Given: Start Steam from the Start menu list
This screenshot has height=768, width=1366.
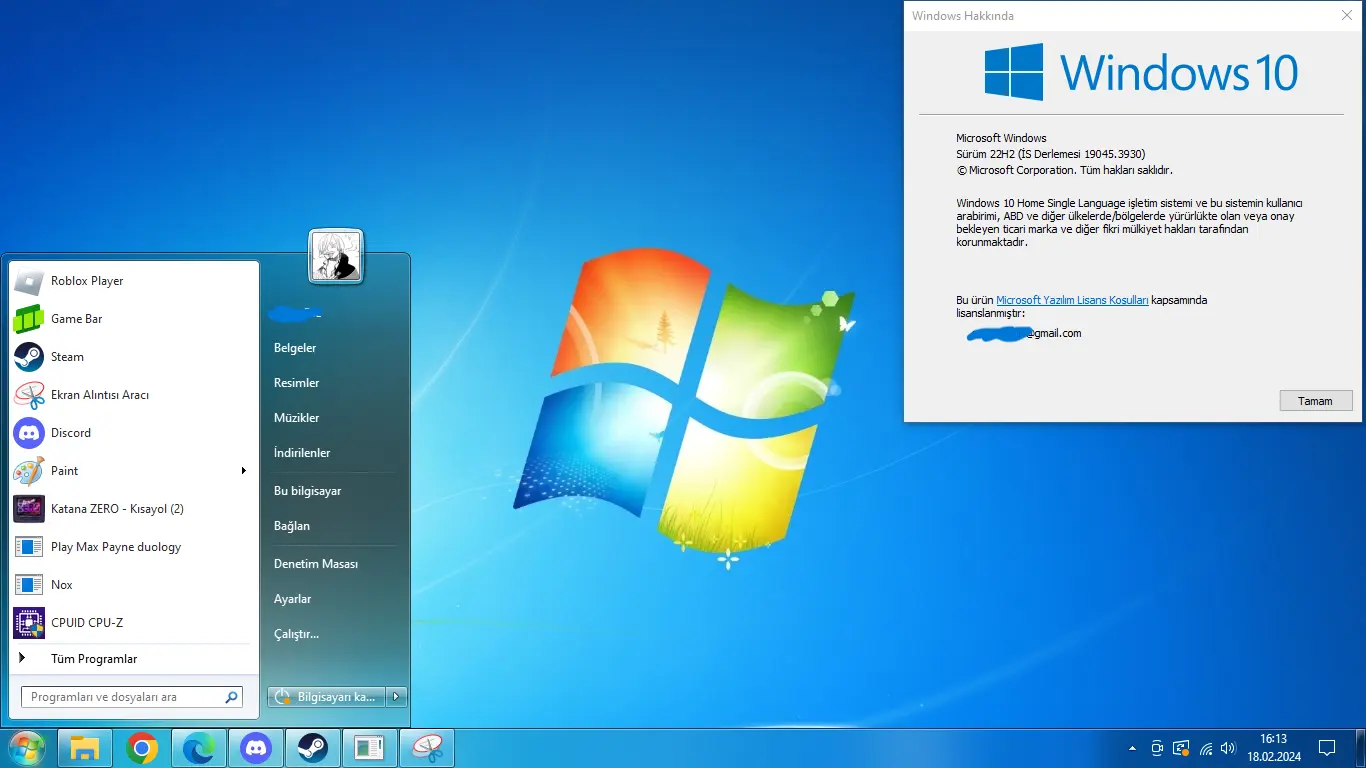Looking at the screenshot, I should (135, 357).
